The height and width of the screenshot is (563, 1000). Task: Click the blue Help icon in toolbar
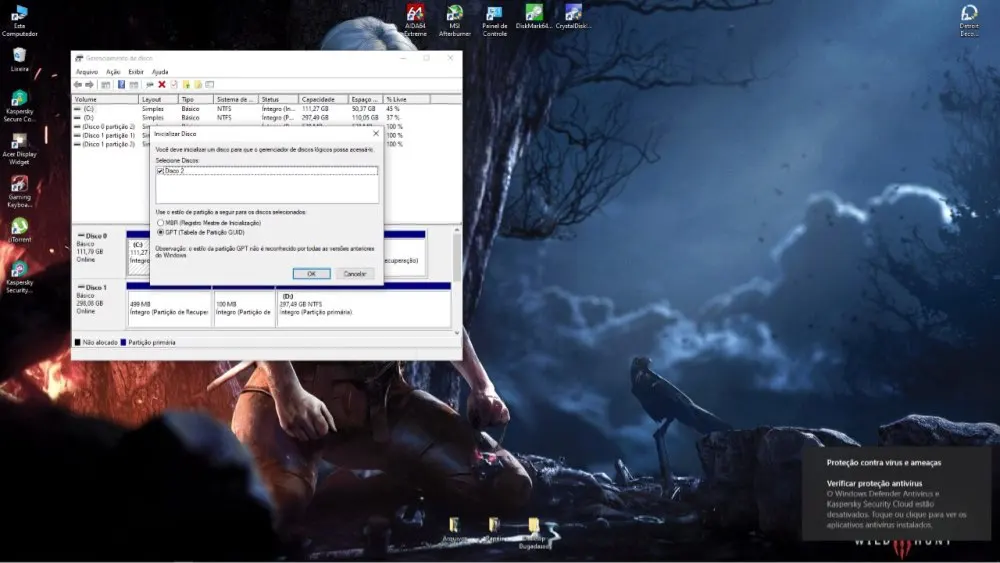(x=121, y=85)
